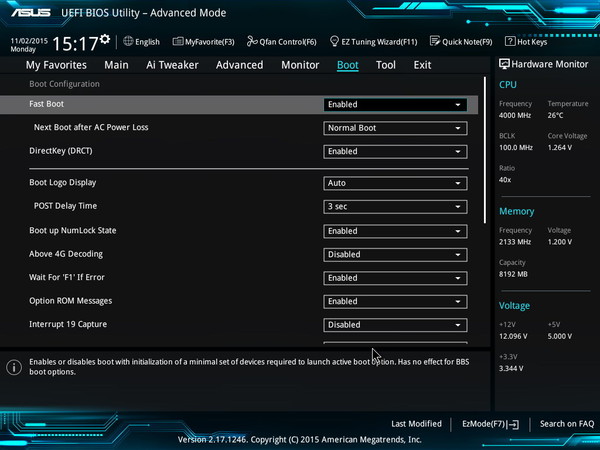Open Qfan Control(F6) text button

tap(288, 42)
